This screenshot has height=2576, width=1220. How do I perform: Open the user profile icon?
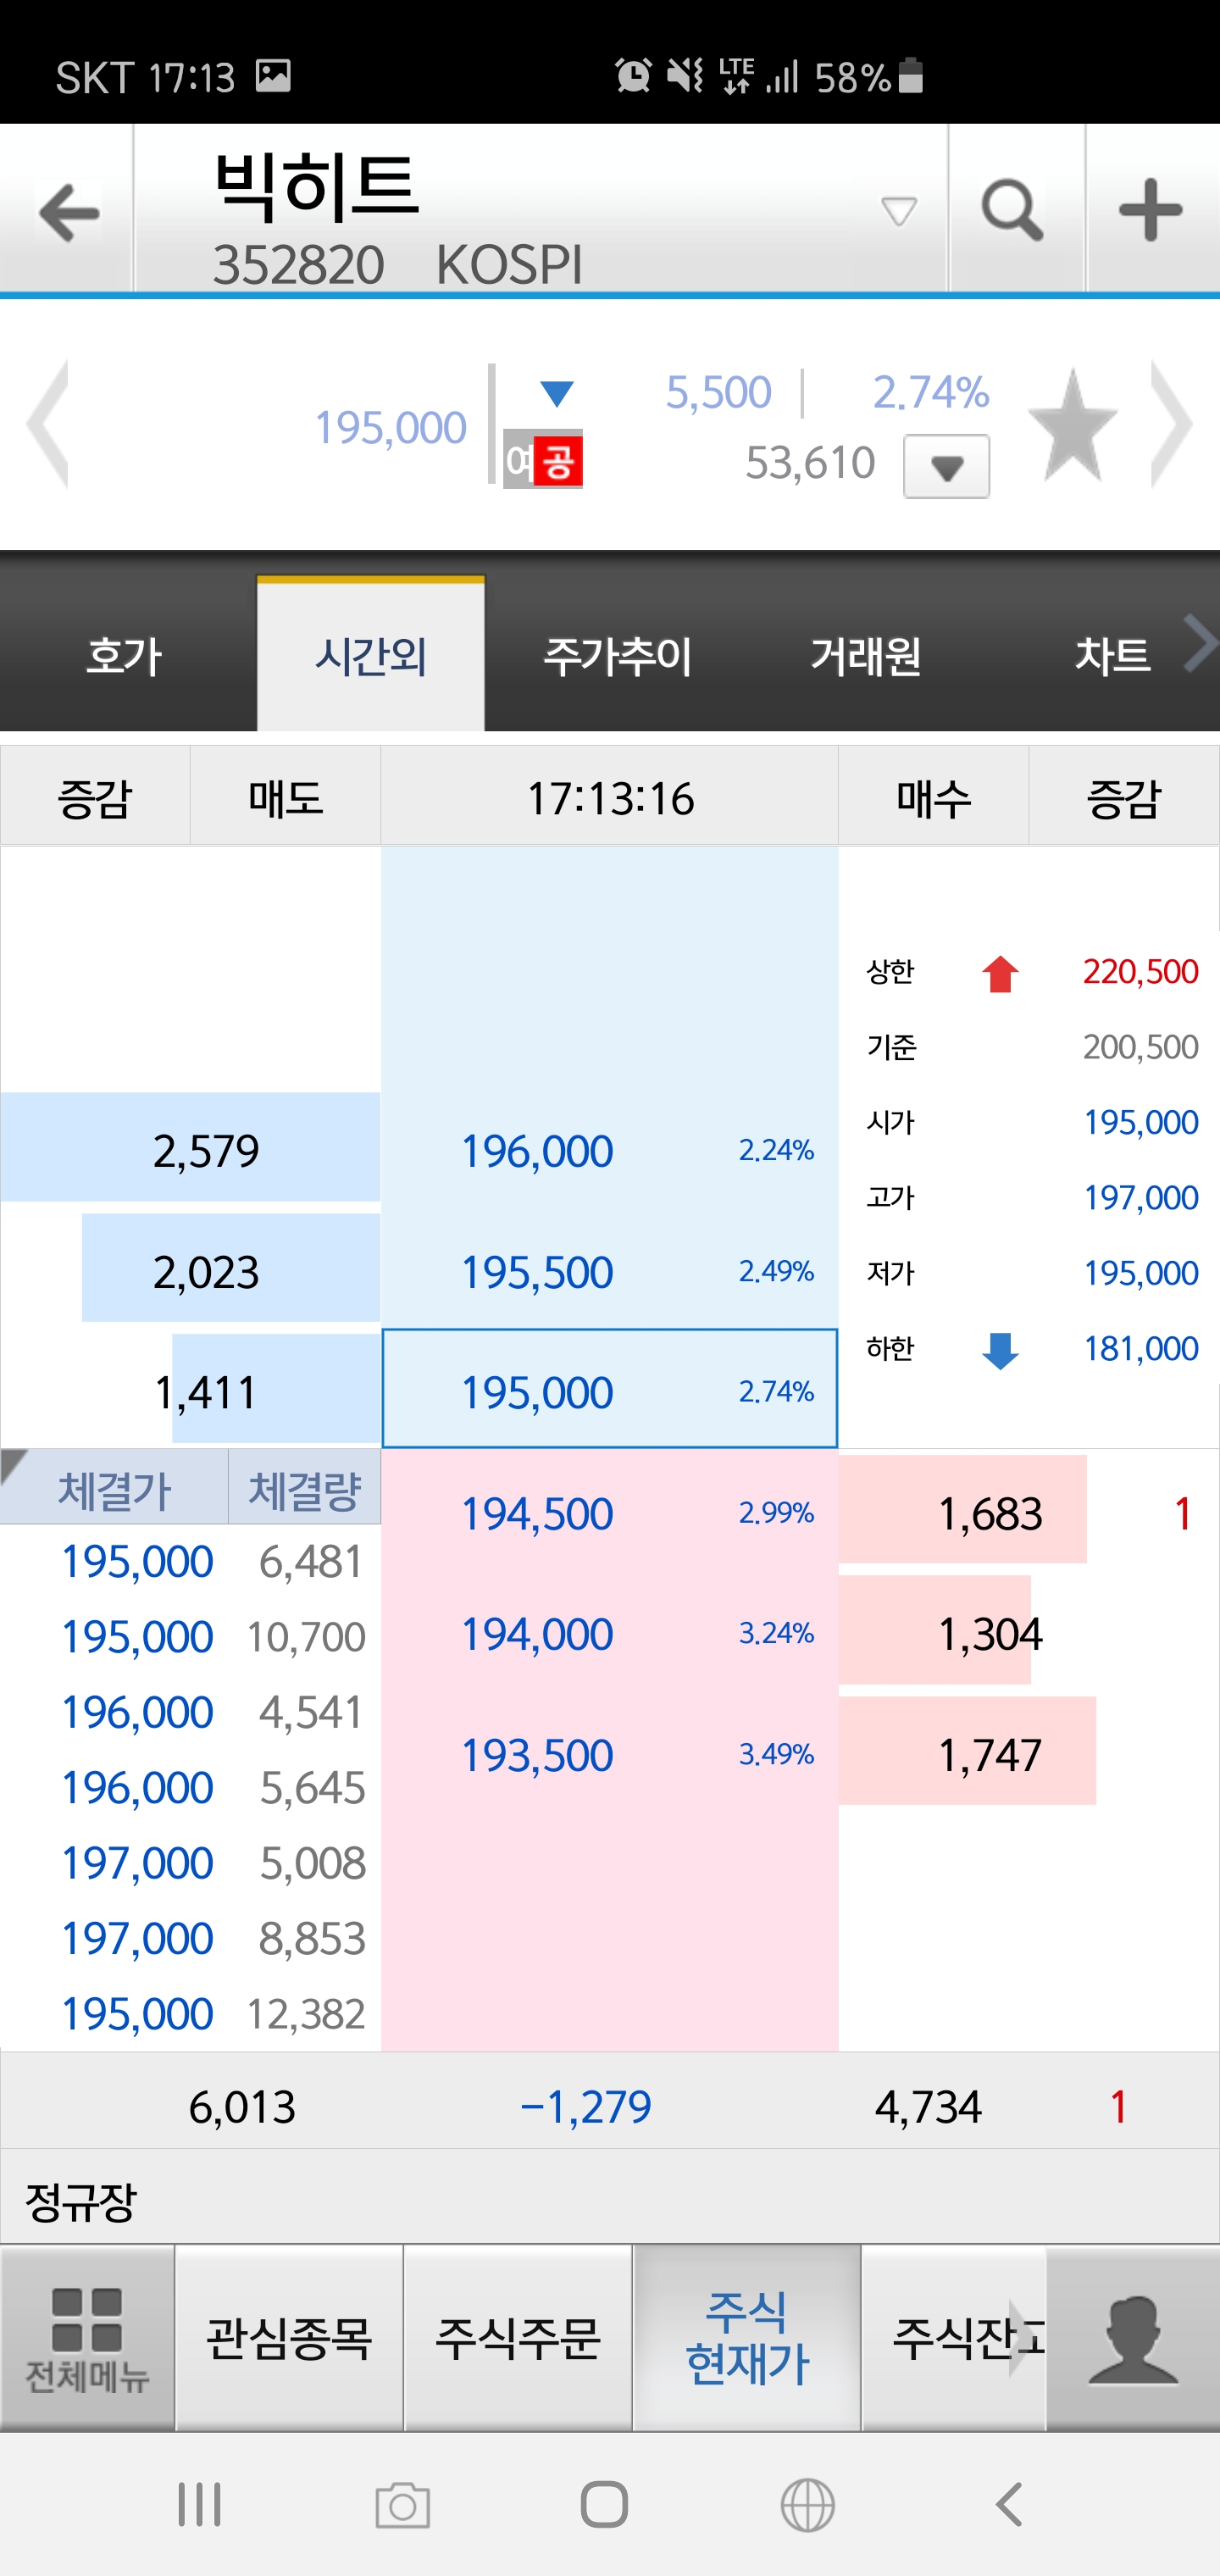1132,2340
